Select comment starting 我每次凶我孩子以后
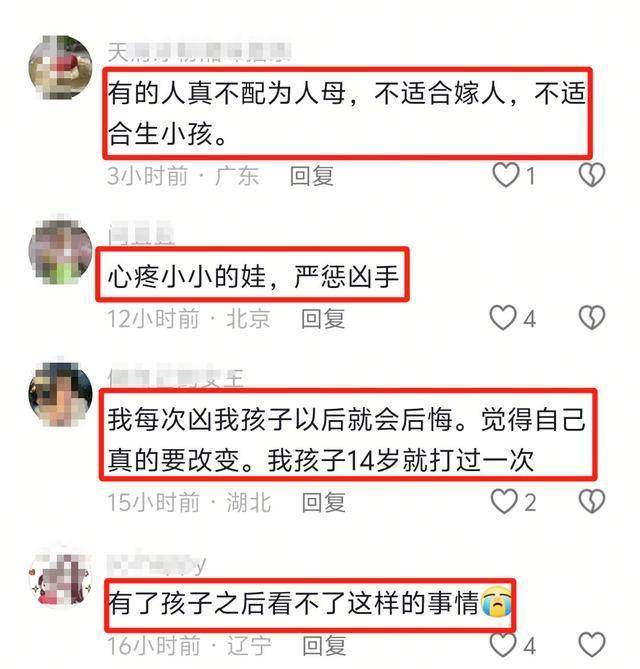 point(346,439)
